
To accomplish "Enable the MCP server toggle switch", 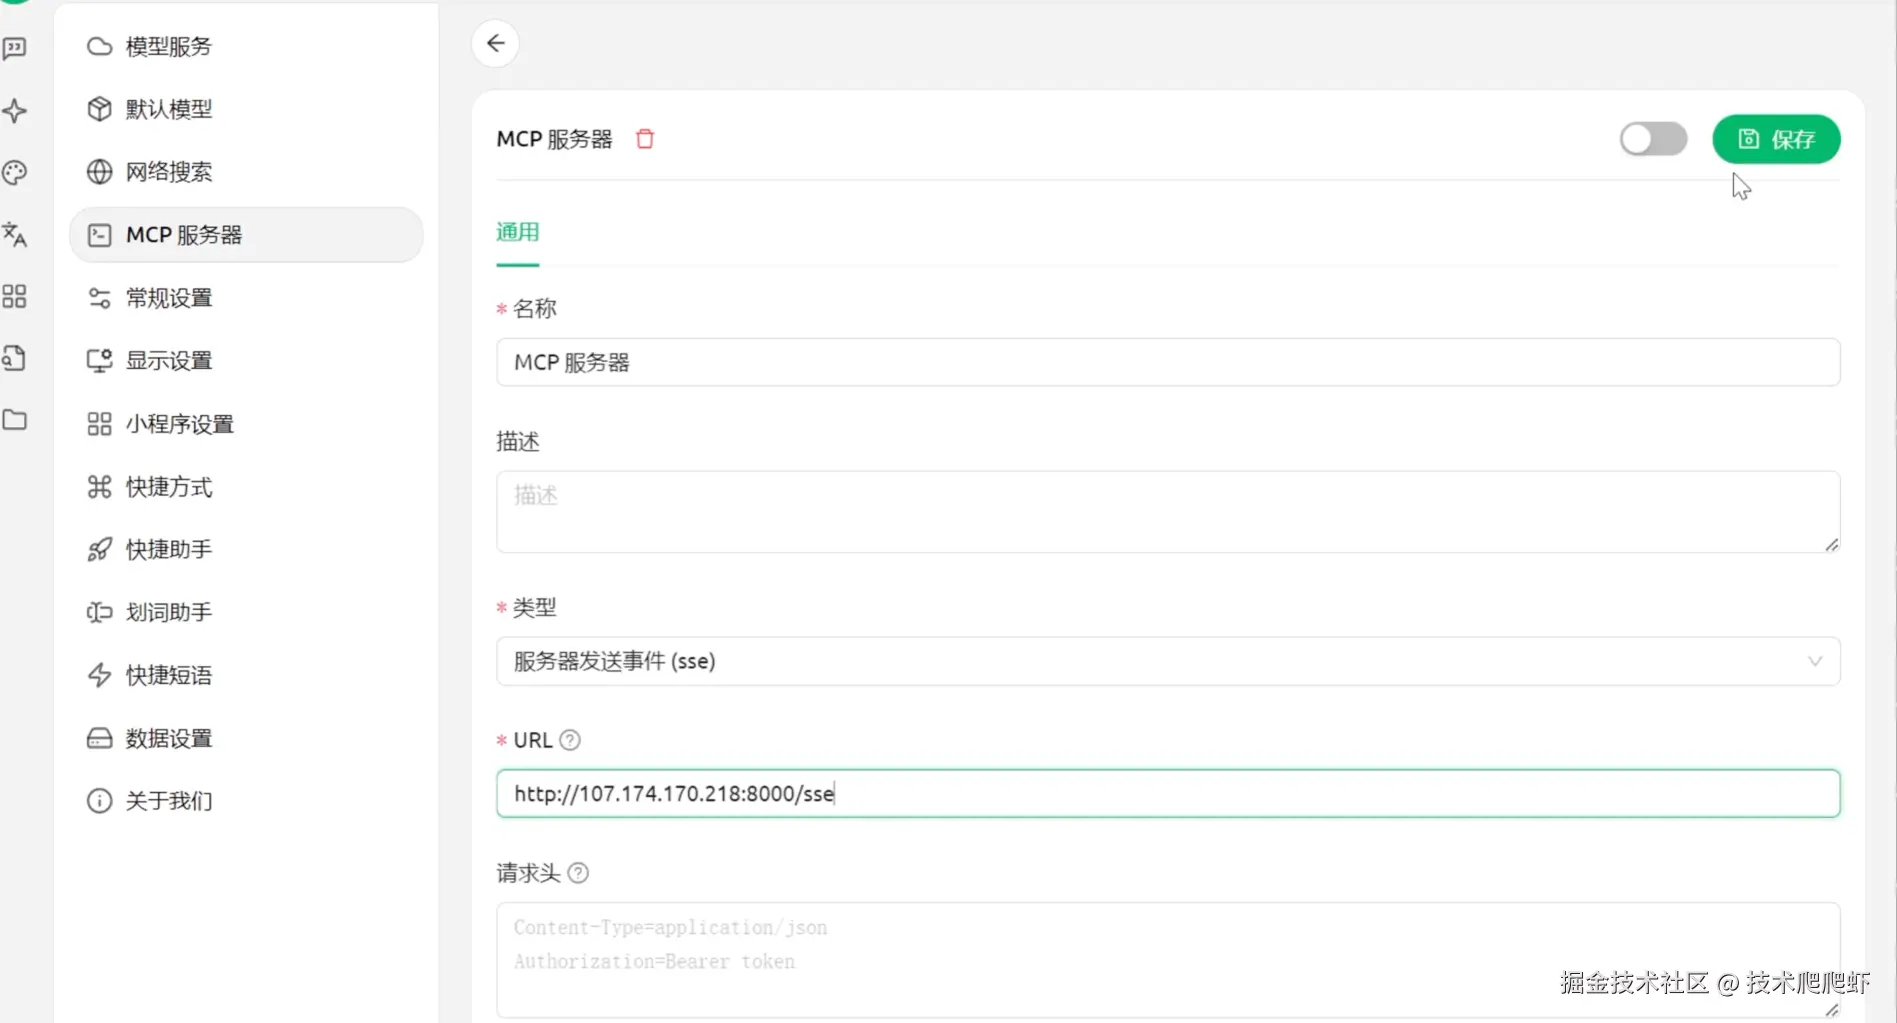I will [x=1653, y=139].
